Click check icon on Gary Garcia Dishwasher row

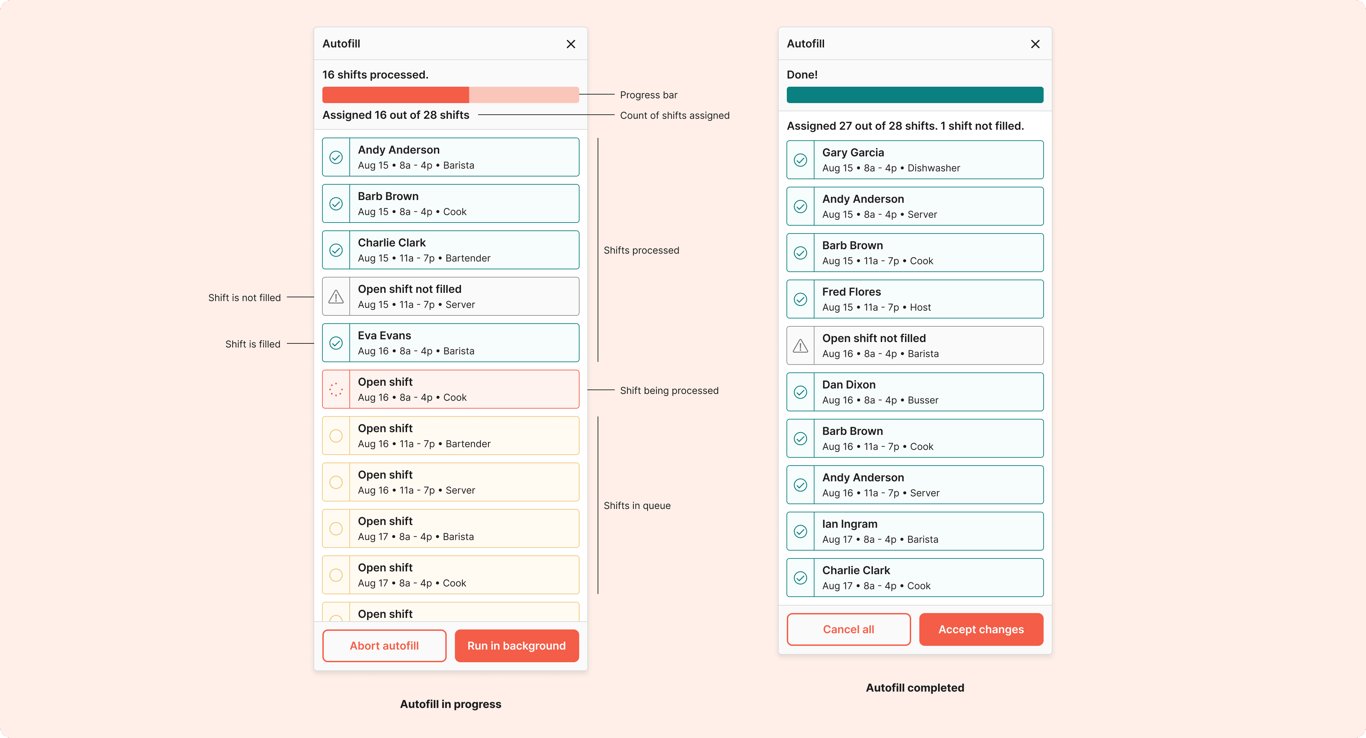(x=800, y=160)
